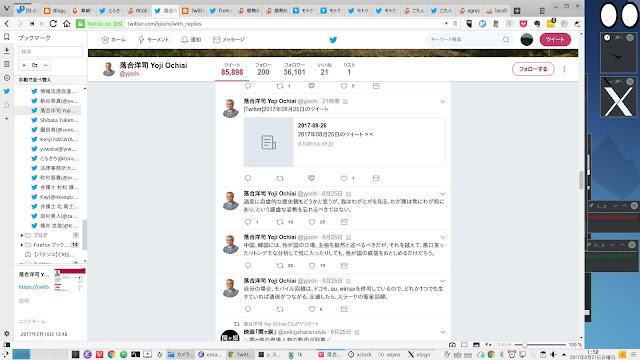Open profile avatar menu in Twitter header
Screen dimensions: 640x360
click(x=527, y=40)
